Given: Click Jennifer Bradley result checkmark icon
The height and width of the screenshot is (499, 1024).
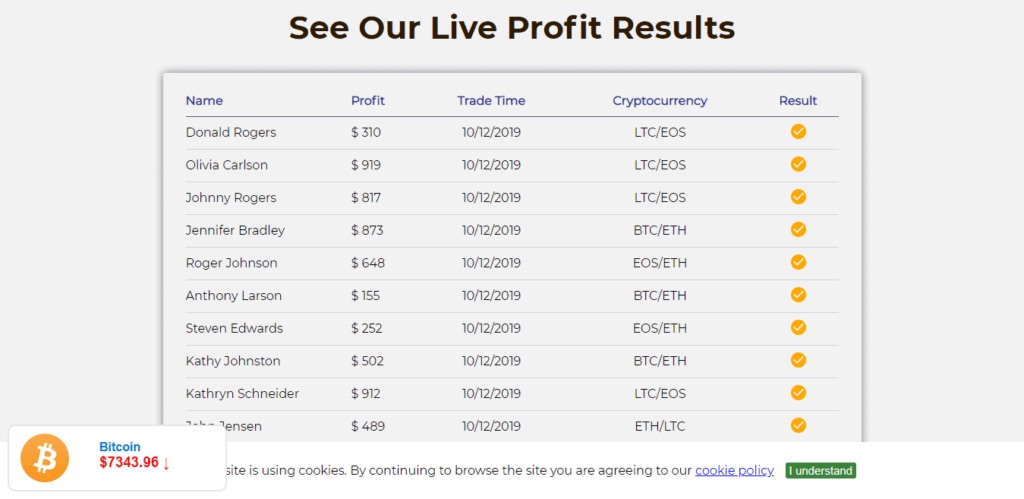Looking at the screenshot, I should [798, 230].
